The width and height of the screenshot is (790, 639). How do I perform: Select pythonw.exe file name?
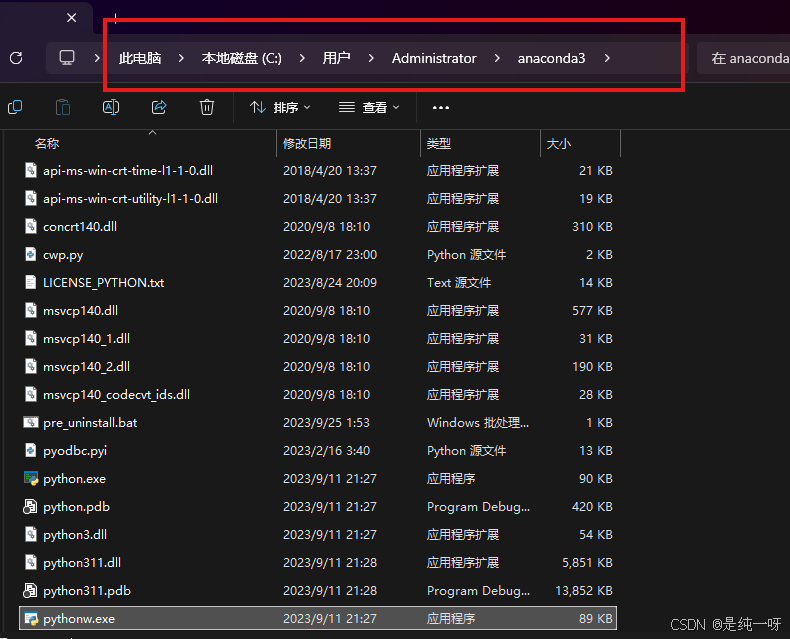[79, 619]
